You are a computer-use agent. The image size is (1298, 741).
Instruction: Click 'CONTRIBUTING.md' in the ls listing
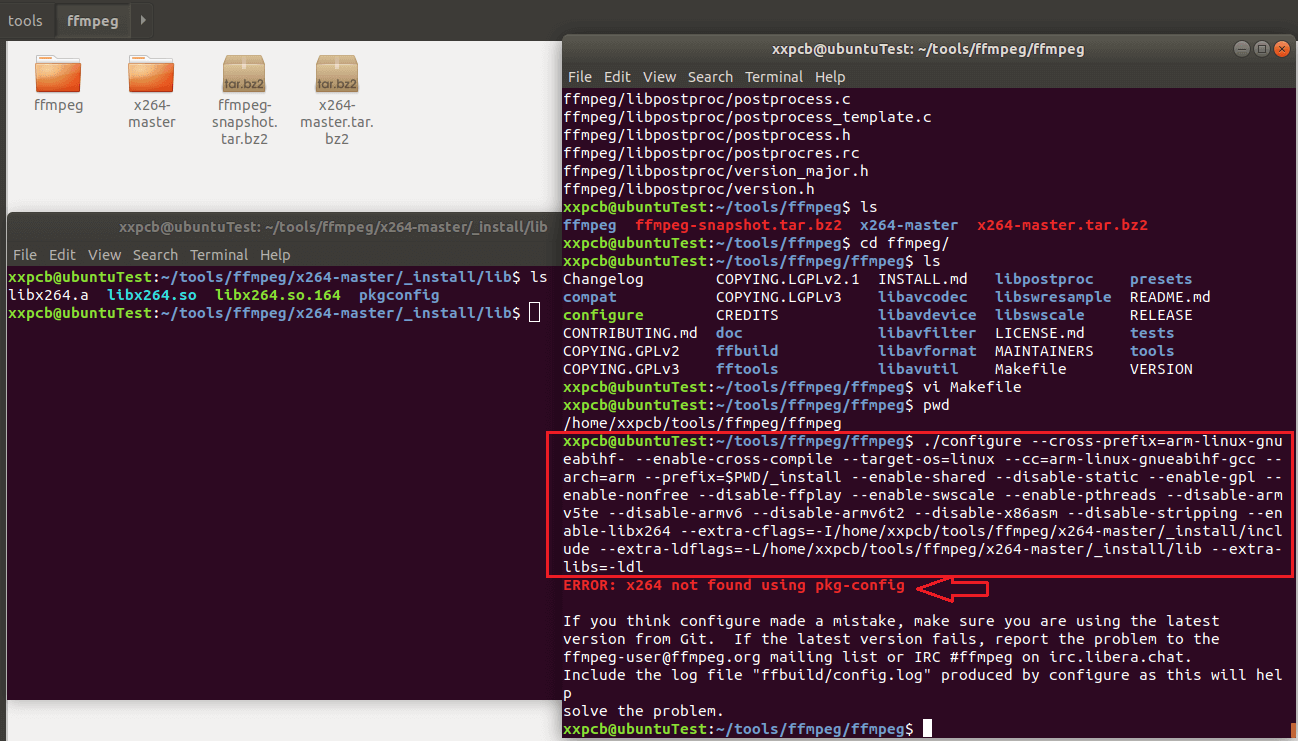click(630, 333)
